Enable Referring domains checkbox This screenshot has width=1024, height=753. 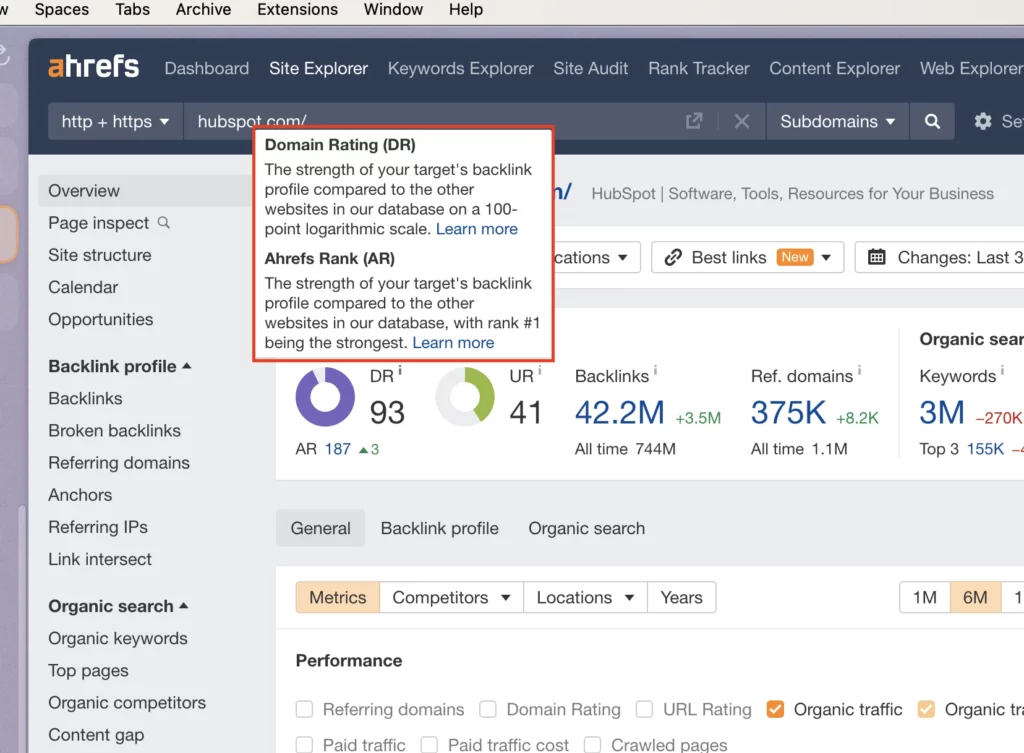[304, 709]
